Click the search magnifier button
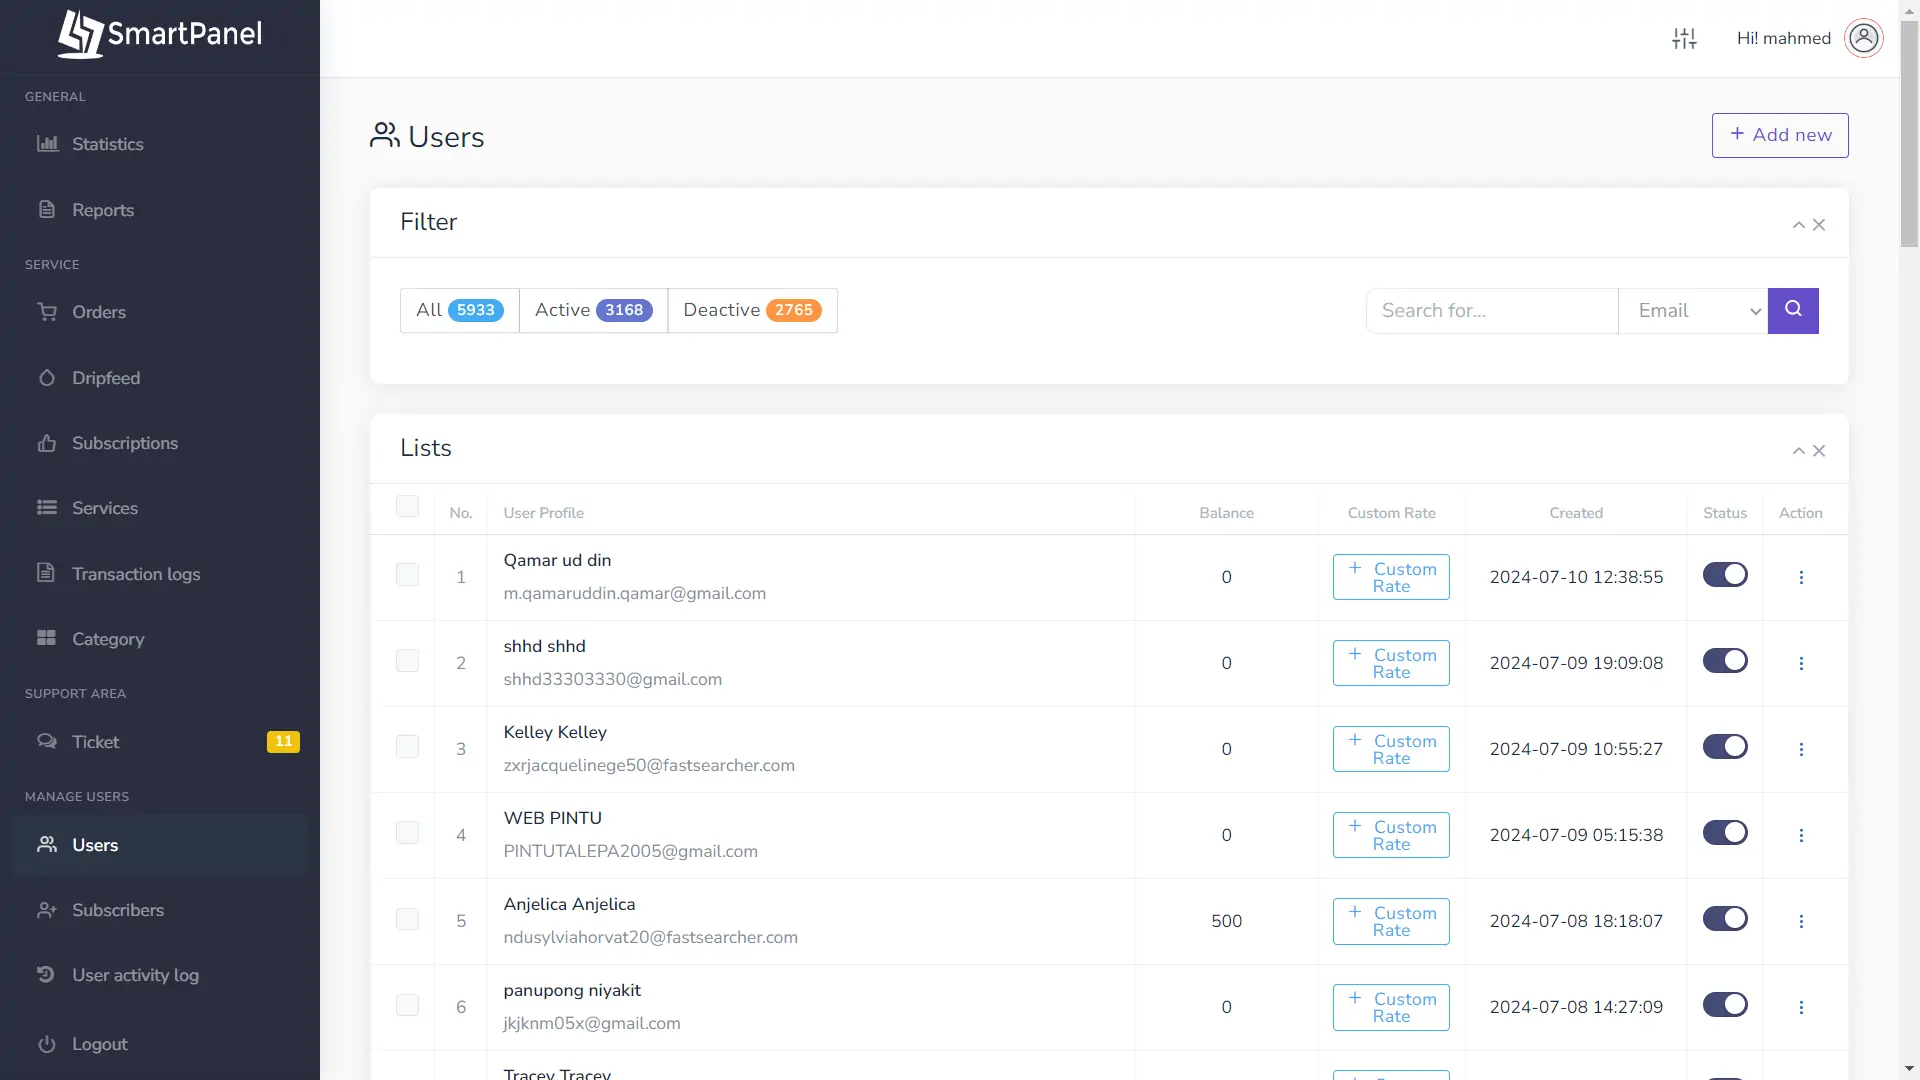This screenshot has width=1920, height=1080. 1793,310
